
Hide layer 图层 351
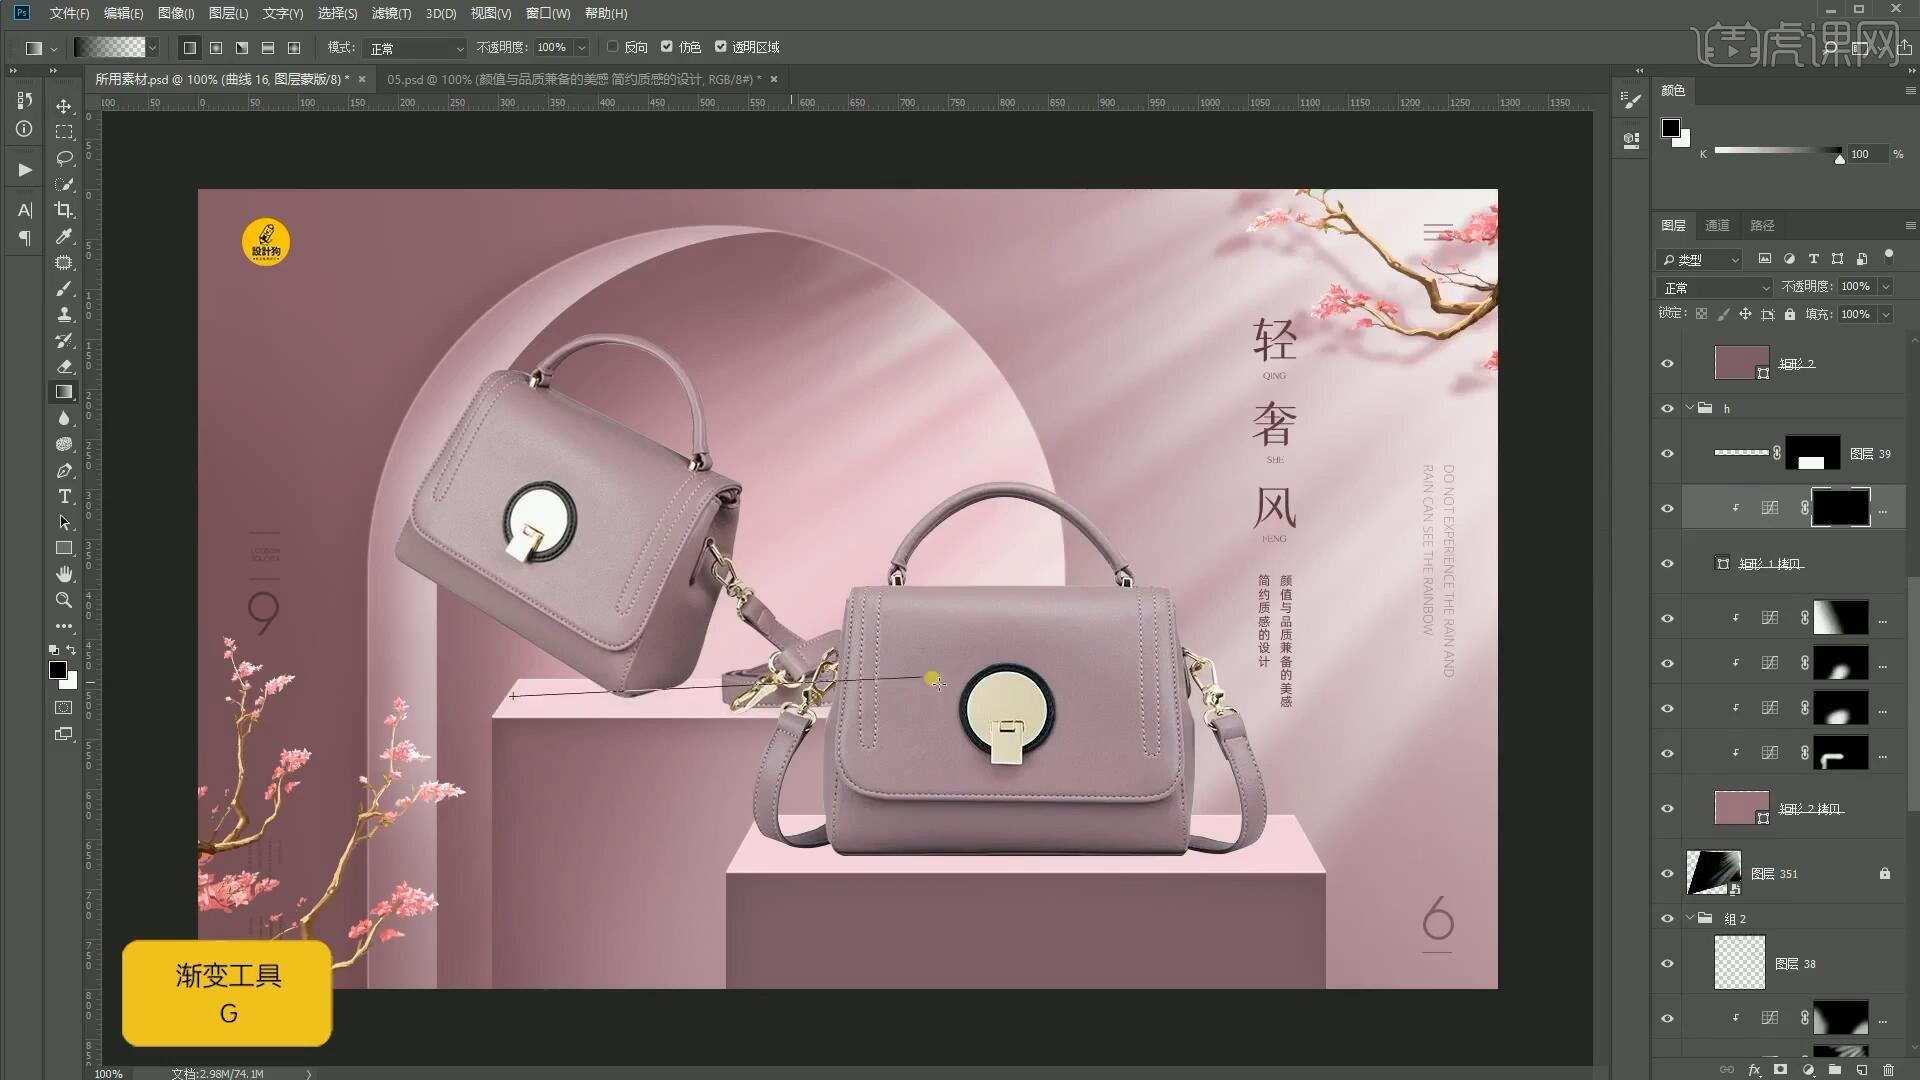click(x=1667, y=873)
